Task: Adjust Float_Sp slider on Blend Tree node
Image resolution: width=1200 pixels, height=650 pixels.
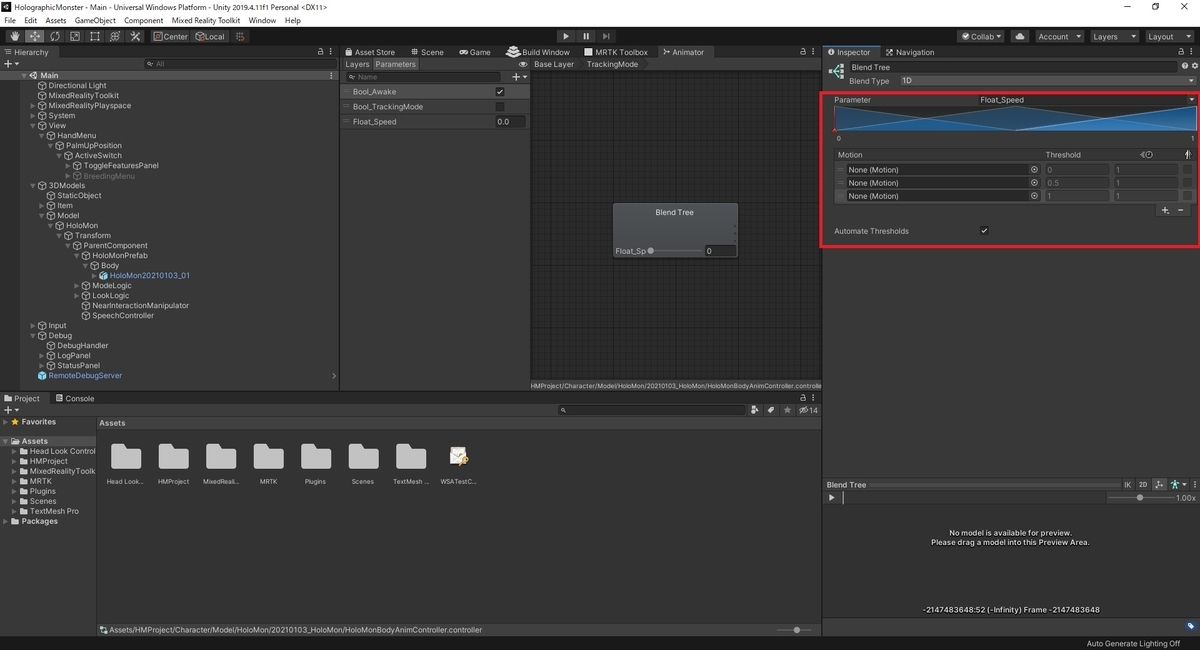Action: [x=675, y=251]
